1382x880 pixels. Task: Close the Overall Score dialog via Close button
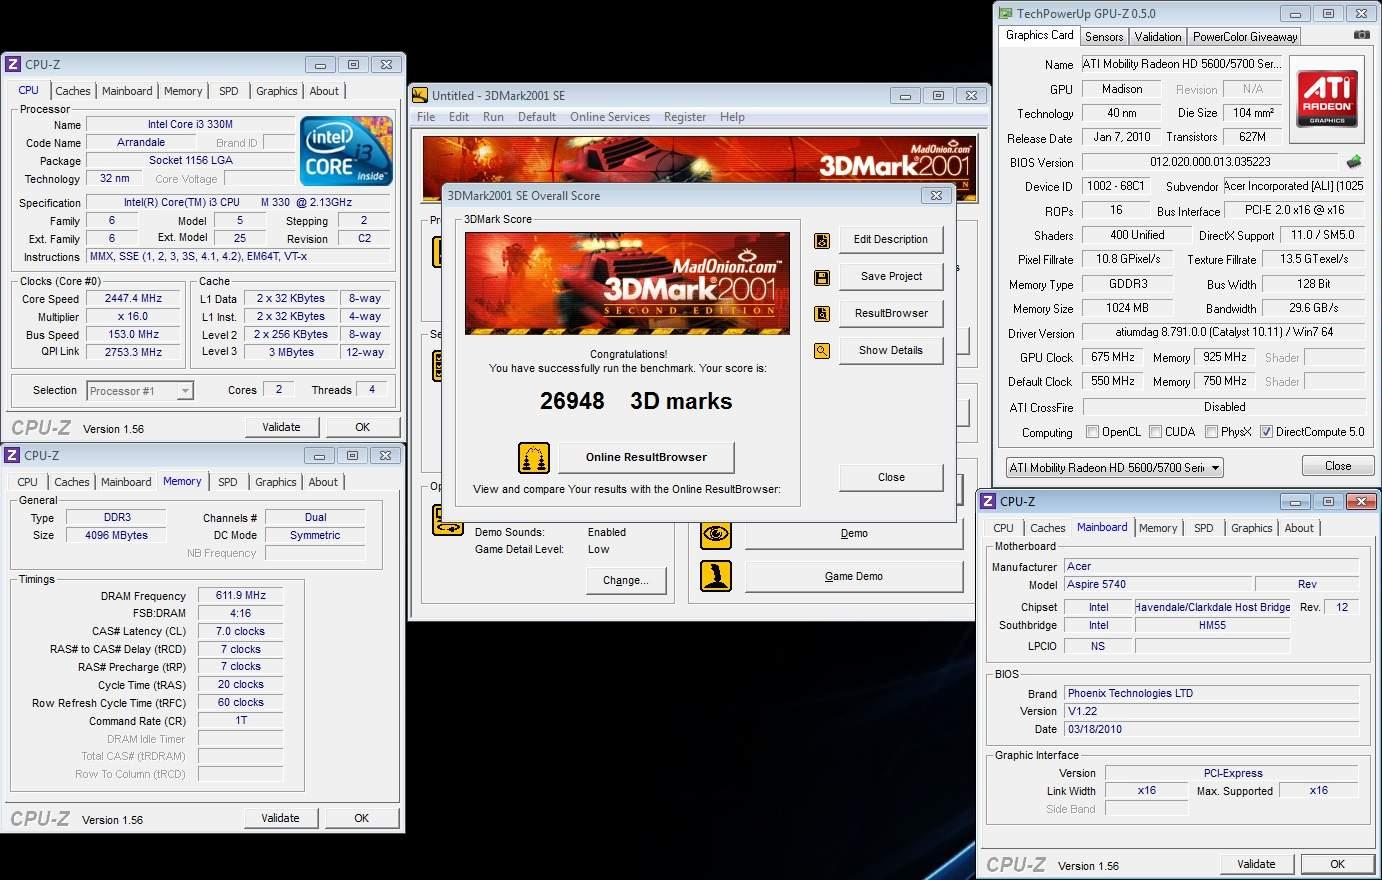[891, 478]
